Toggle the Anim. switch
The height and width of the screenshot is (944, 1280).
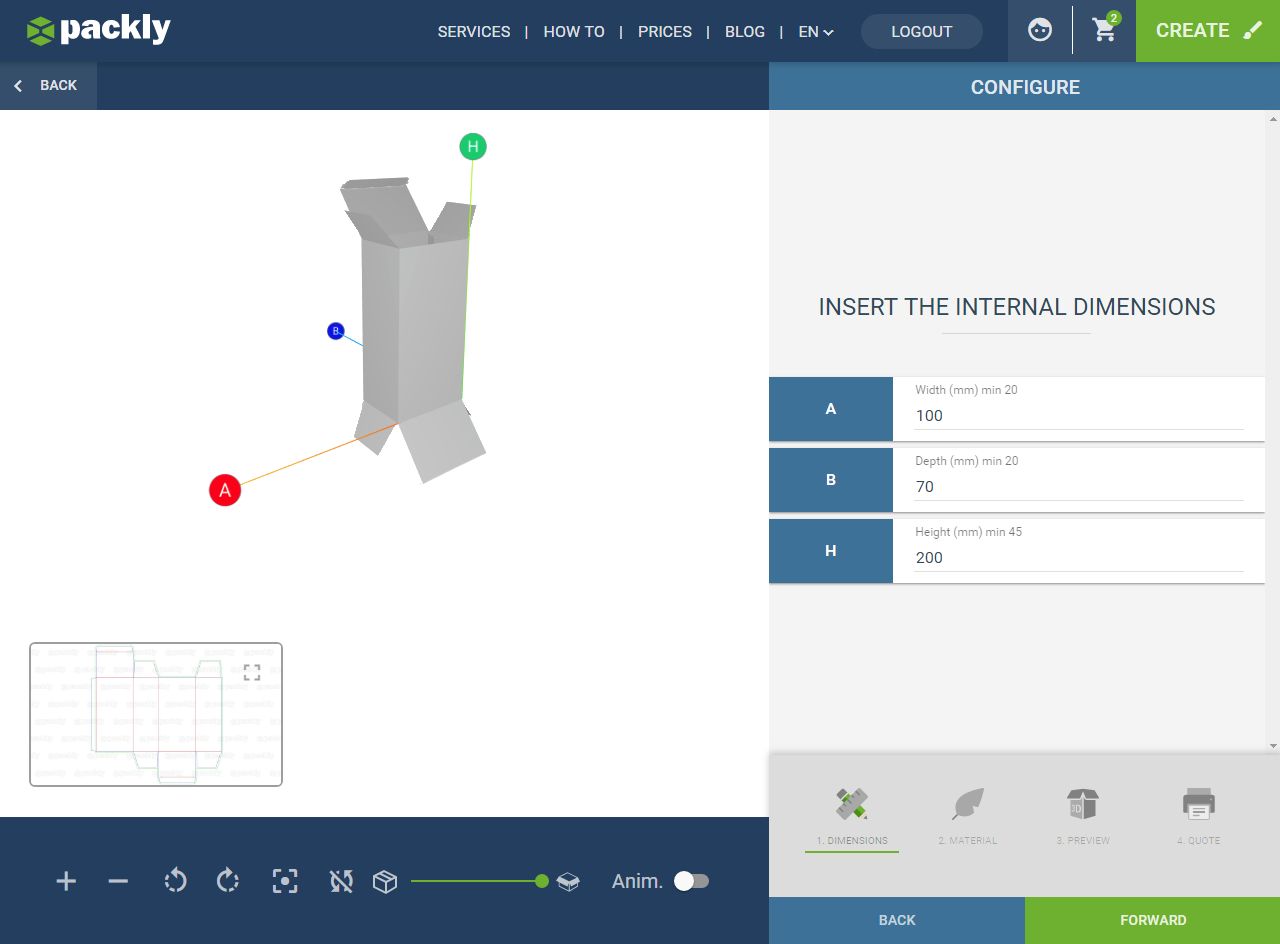[691, 881]
